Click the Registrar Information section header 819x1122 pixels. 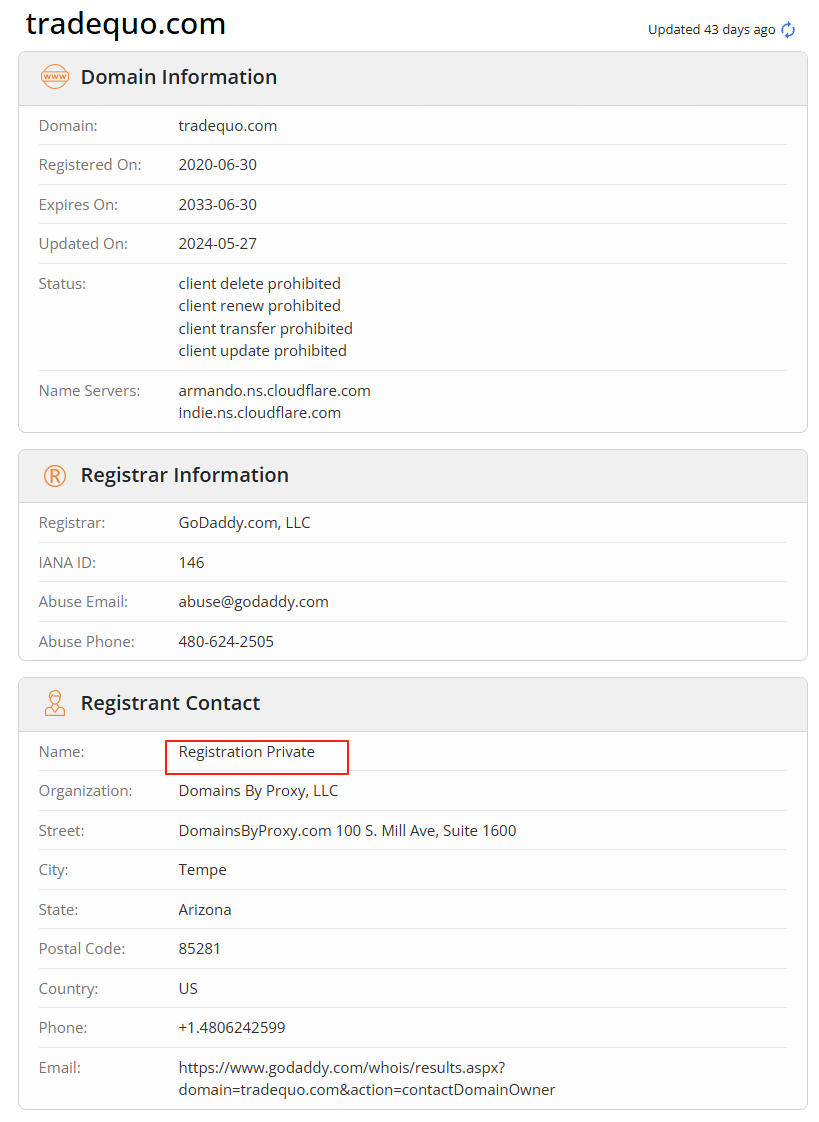point(184,476)
